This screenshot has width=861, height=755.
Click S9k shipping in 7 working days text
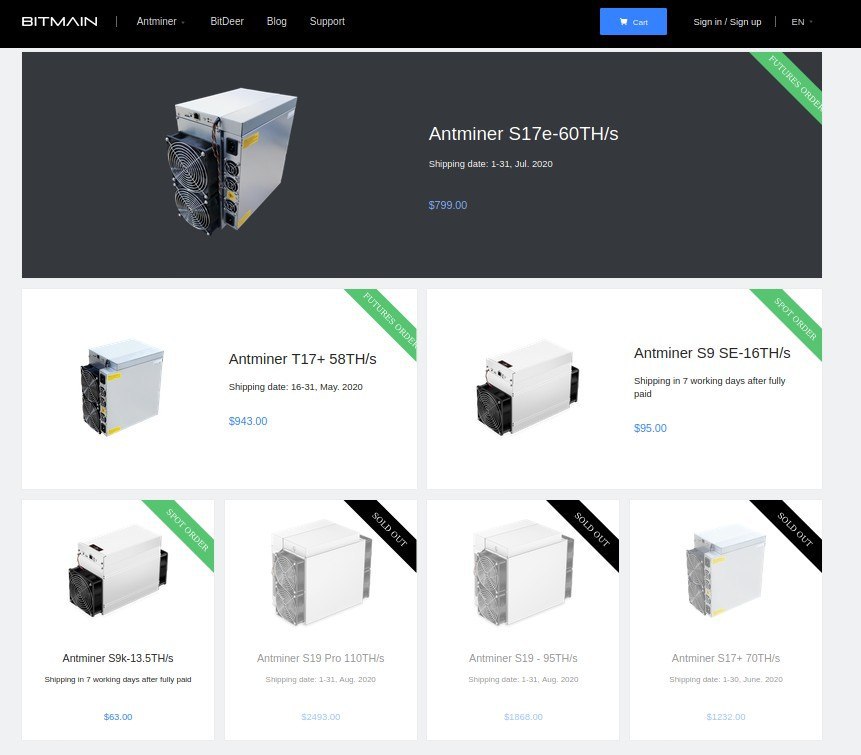[118, 680]
